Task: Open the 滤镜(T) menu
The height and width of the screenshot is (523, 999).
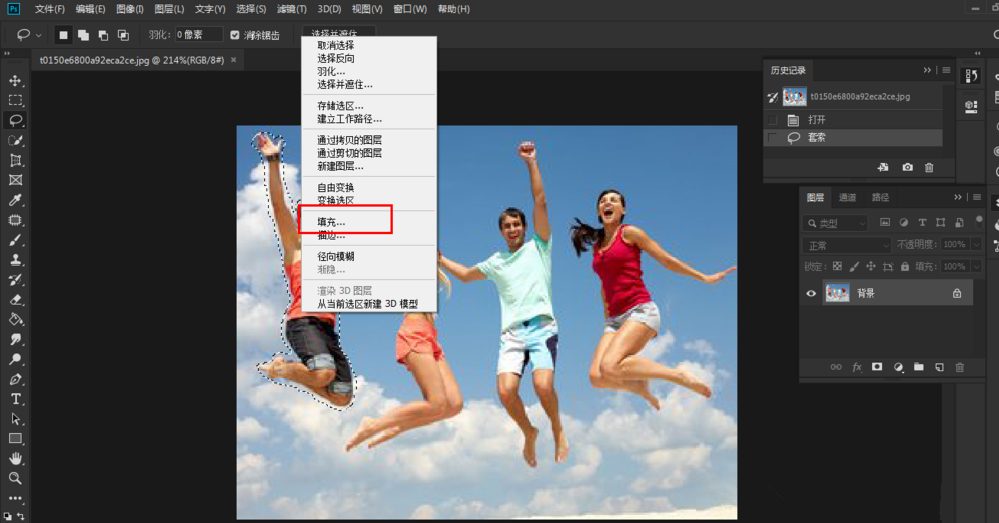Action: tap(291, 9)
